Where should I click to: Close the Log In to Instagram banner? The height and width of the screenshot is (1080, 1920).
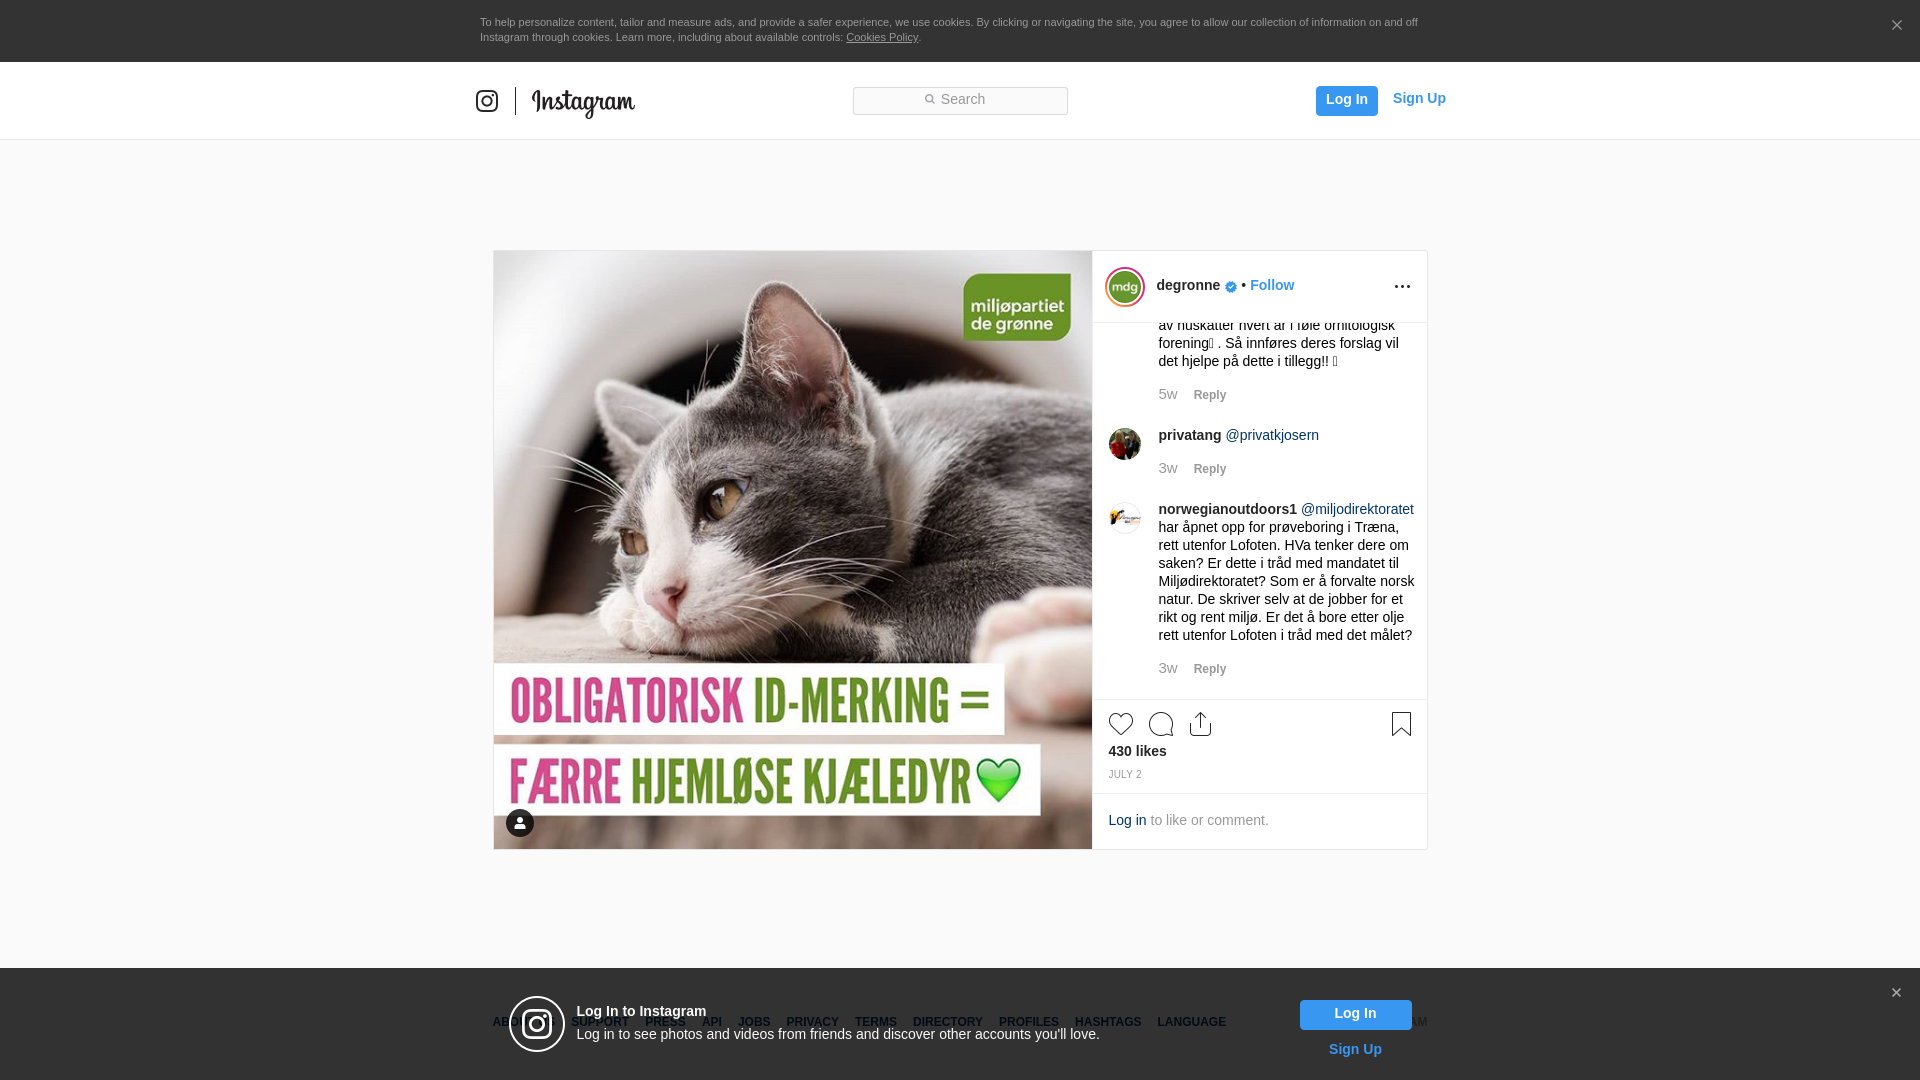pyautogui.click(x=1896, y=993)
